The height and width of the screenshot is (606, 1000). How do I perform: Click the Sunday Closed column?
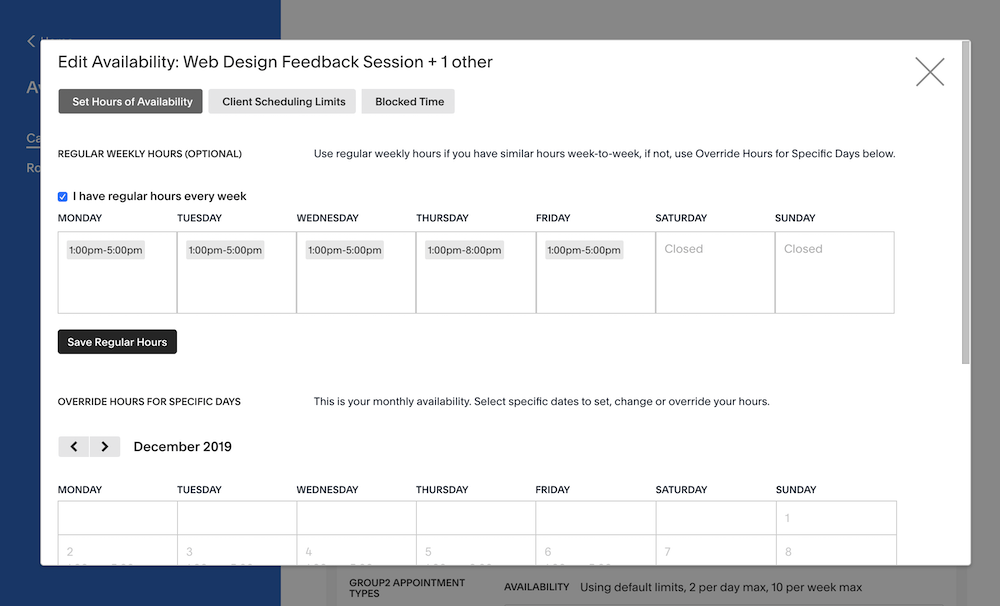click(834, 272)
